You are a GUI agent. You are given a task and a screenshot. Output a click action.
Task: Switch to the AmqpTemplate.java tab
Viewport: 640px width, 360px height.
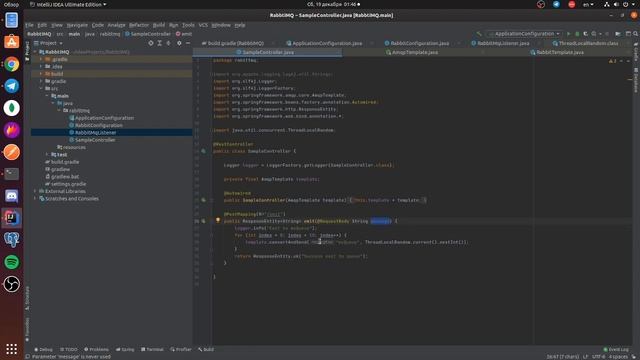pyautogui.click(x=411, y=52)
